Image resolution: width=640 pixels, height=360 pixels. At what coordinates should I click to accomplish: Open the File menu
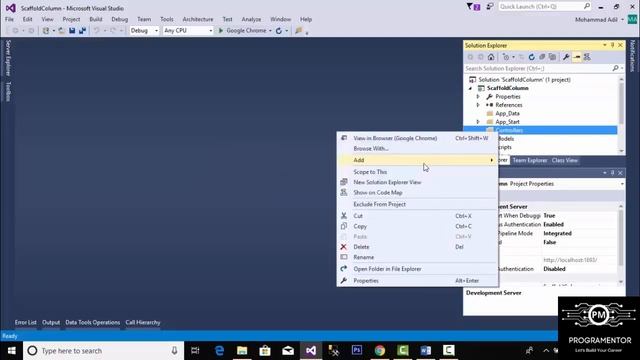(x=9, y=19)
